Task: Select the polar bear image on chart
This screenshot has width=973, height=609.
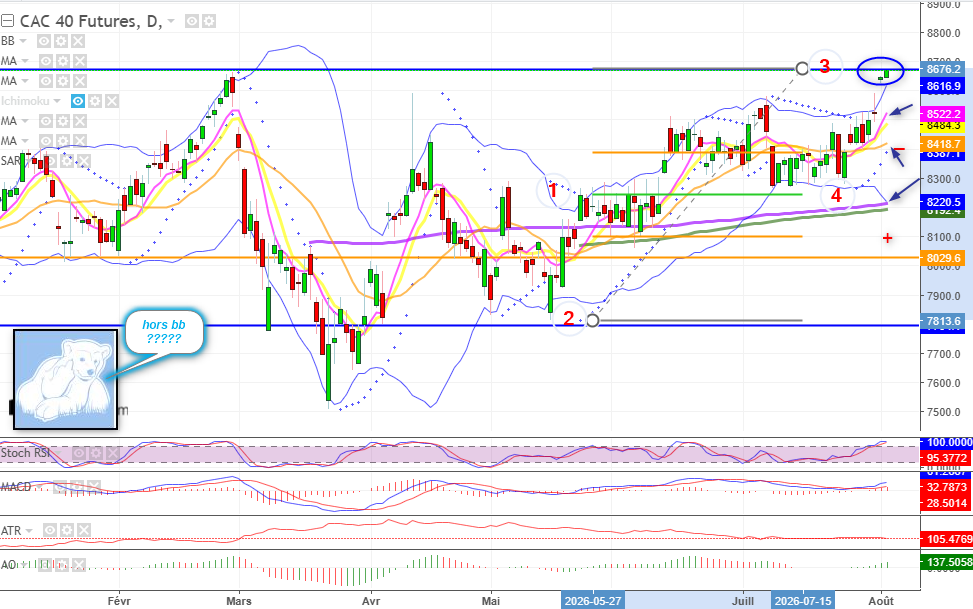Action: pyautogui.click(x=65, y=379)
